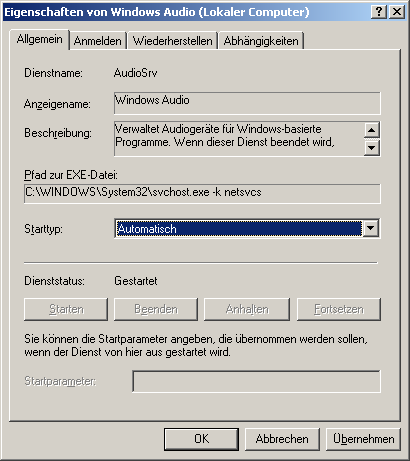Apply settings with Übernehmen
The image size is (410, 461).
point(363,439)
